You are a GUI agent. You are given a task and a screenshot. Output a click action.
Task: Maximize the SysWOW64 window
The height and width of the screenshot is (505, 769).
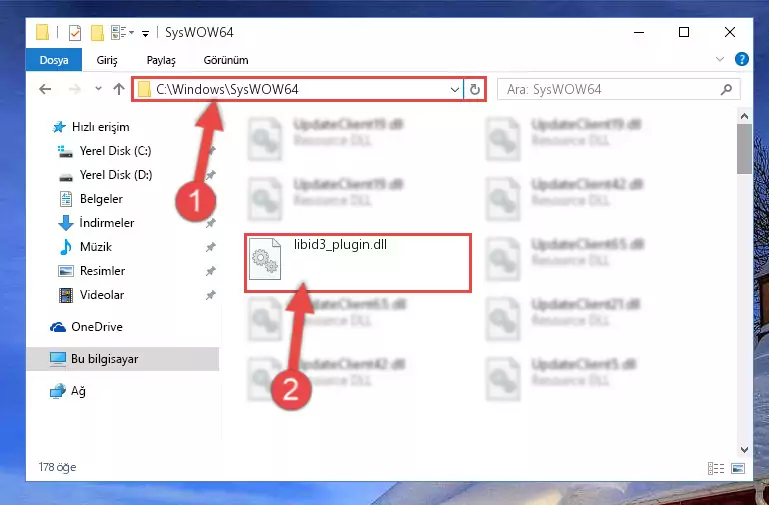coord(684,33)
